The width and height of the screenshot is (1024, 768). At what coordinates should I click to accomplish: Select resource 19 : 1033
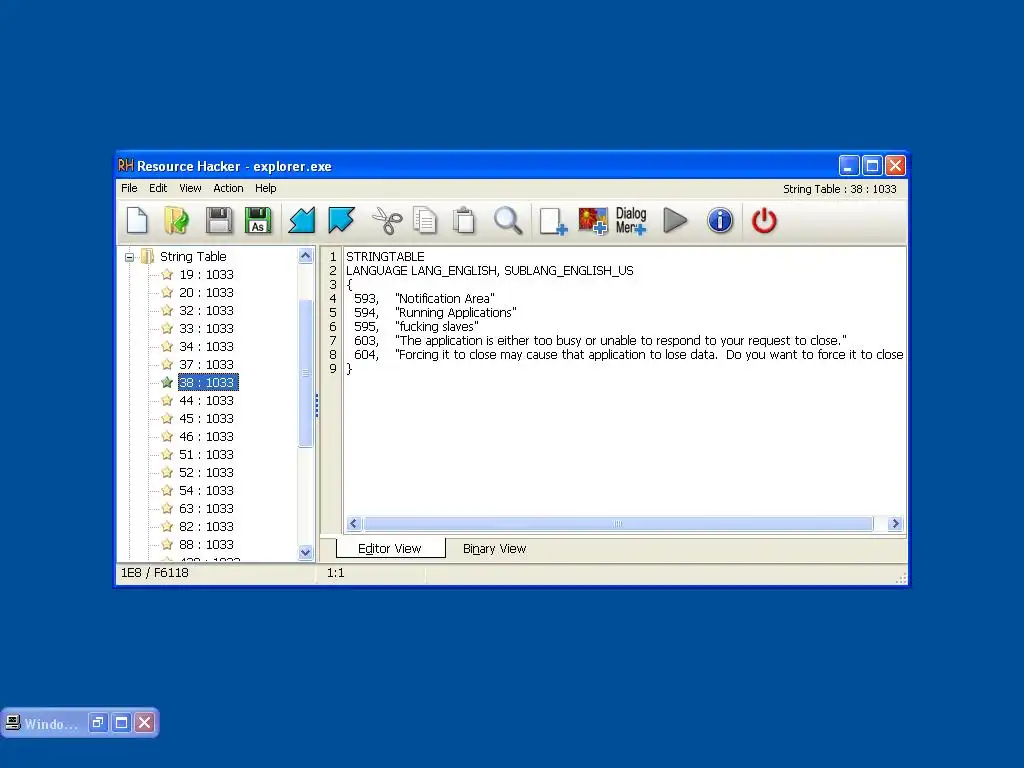206,274
